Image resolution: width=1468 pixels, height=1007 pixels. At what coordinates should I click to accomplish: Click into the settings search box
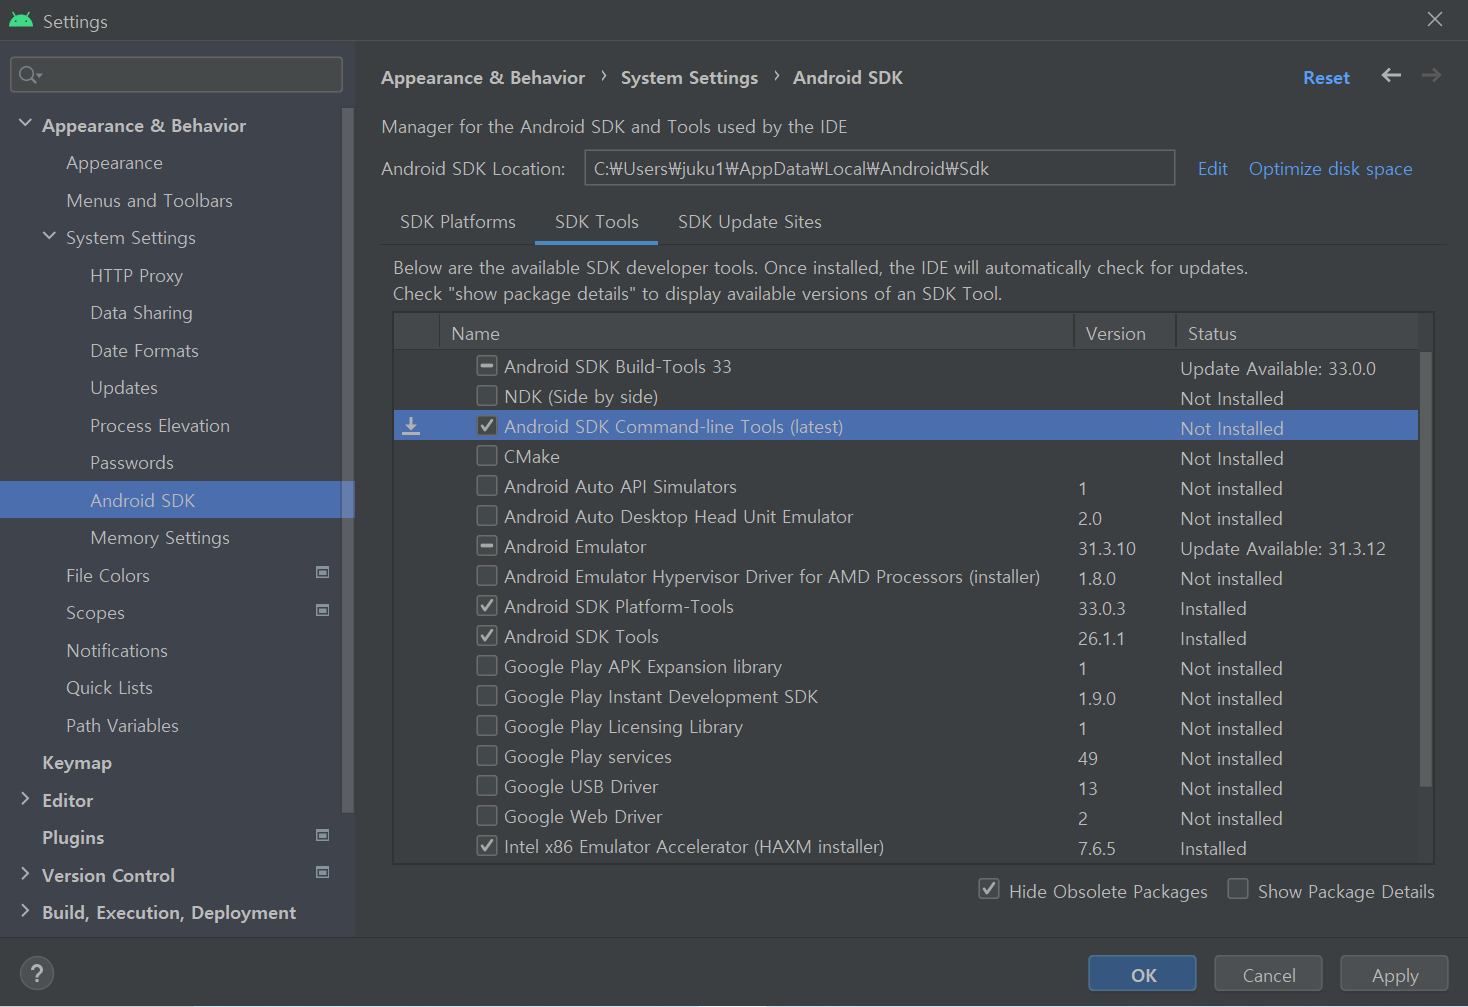pos(176,75)
